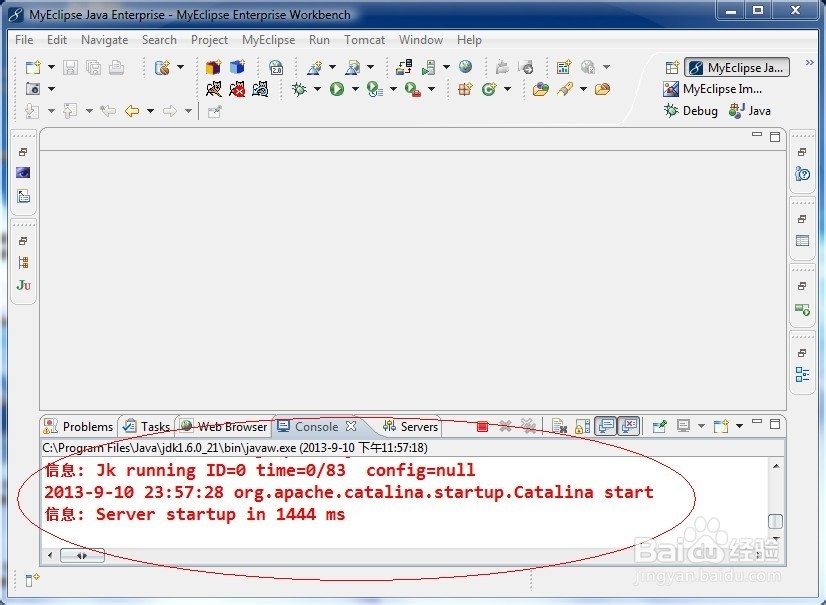Open the Display Selected Console dropdown

[x=701, y=426]
